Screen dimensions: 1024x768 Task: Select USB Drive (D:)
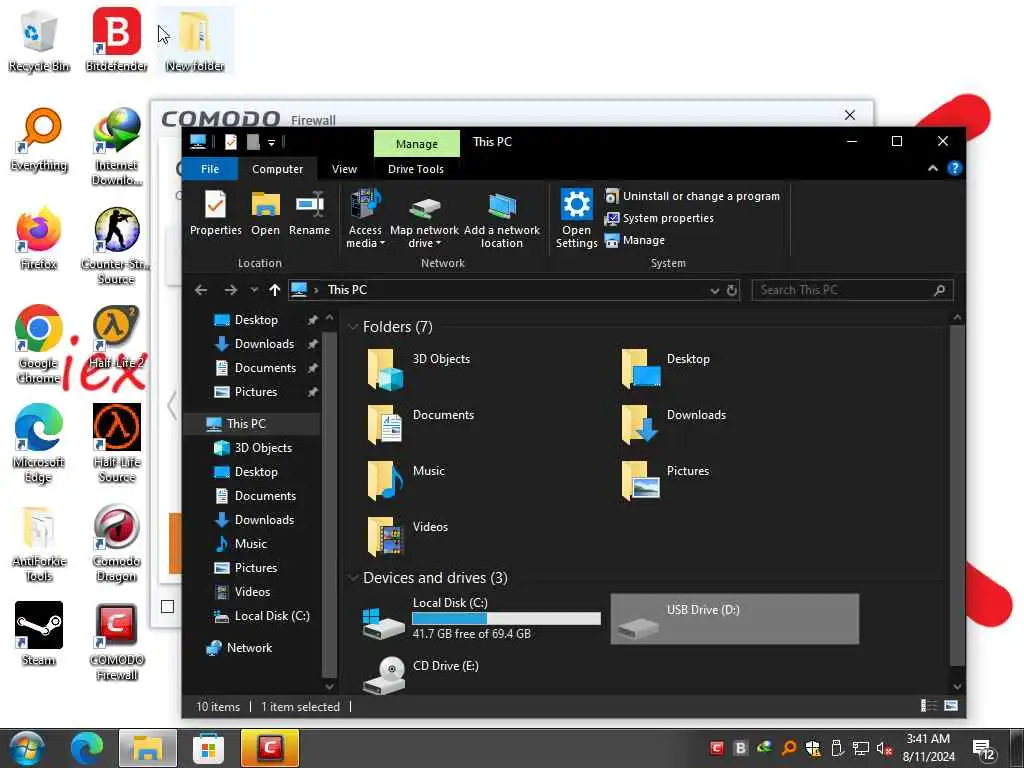point(735,619)
